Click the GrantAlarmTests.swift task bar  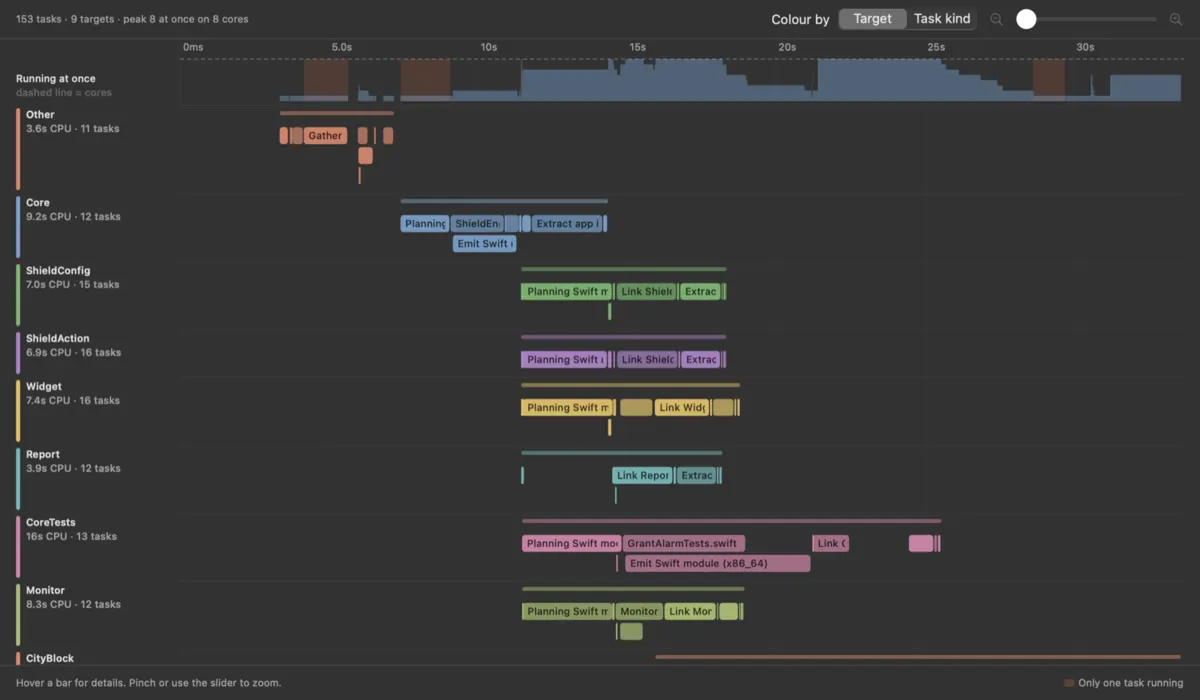pos(684,544)
